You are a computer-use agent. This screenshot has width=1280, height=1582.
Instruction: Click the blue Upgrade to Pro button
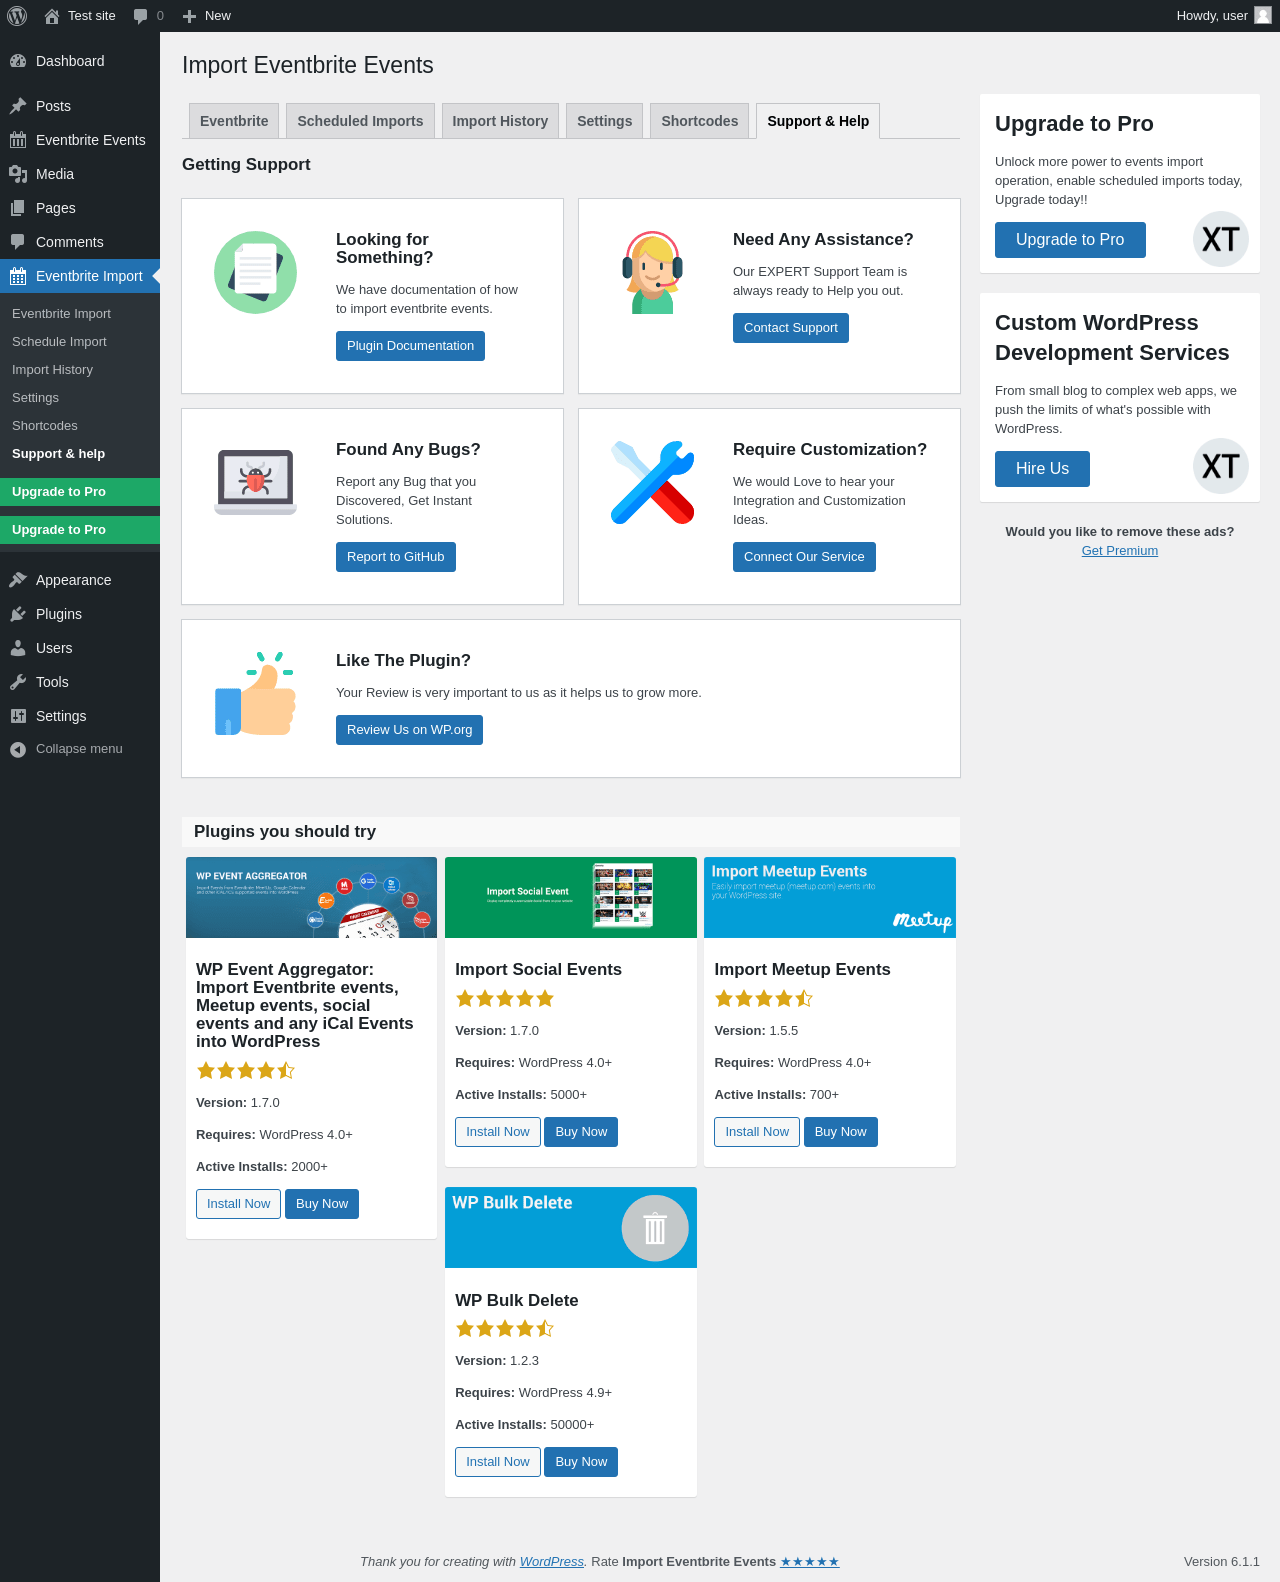tap(1070, 240)
